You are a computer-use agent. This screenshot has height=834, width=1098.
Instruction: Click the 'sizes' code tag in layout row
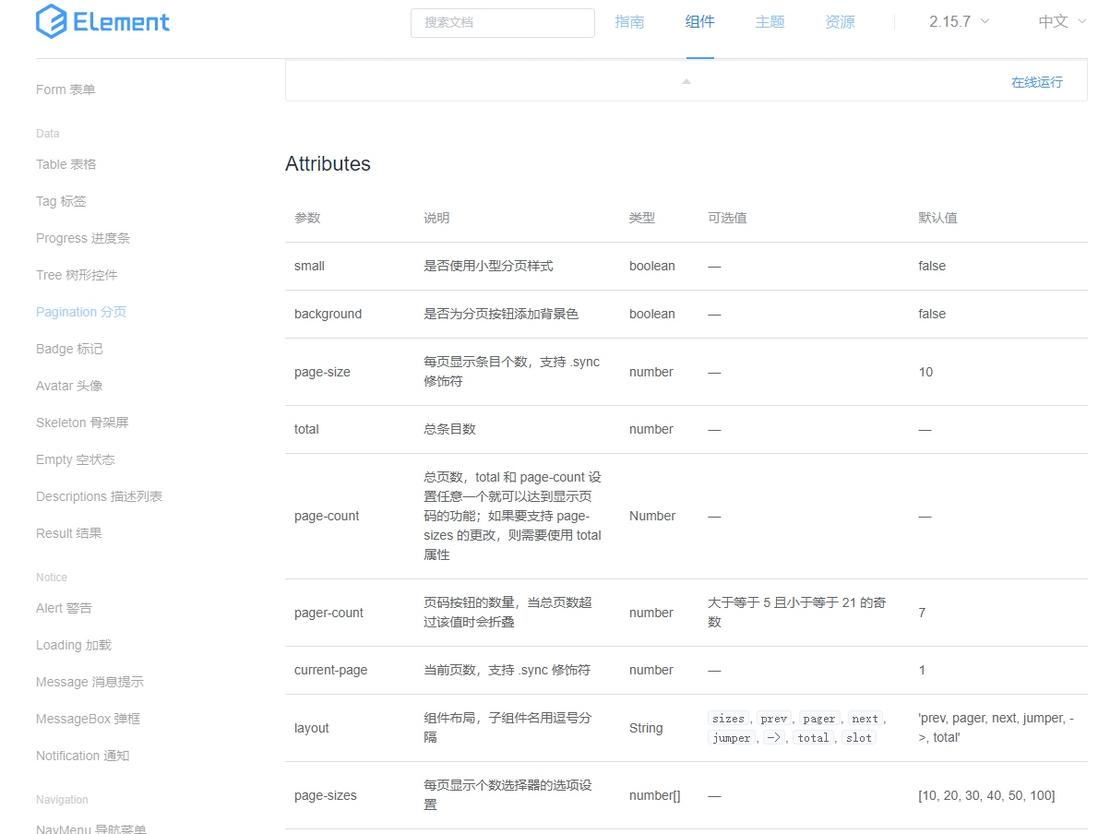728,718
